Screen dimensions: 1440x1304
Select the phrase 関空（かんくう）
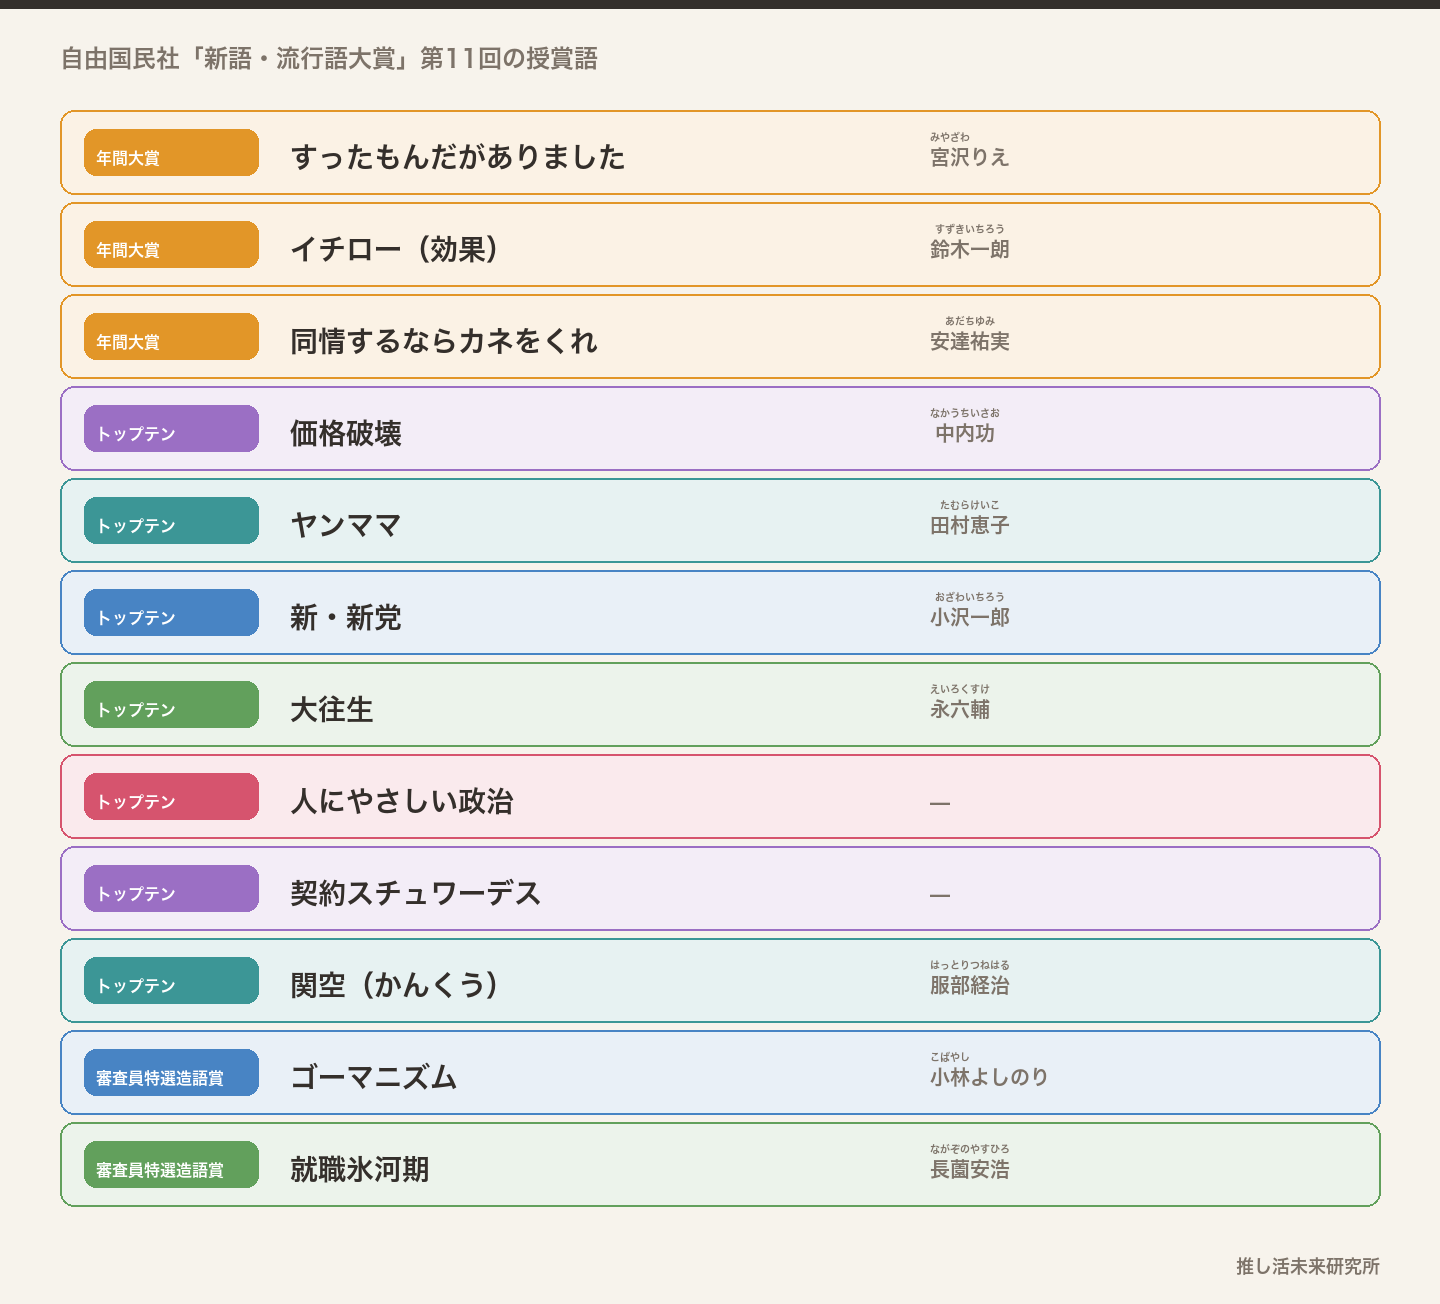pos(394,985)
